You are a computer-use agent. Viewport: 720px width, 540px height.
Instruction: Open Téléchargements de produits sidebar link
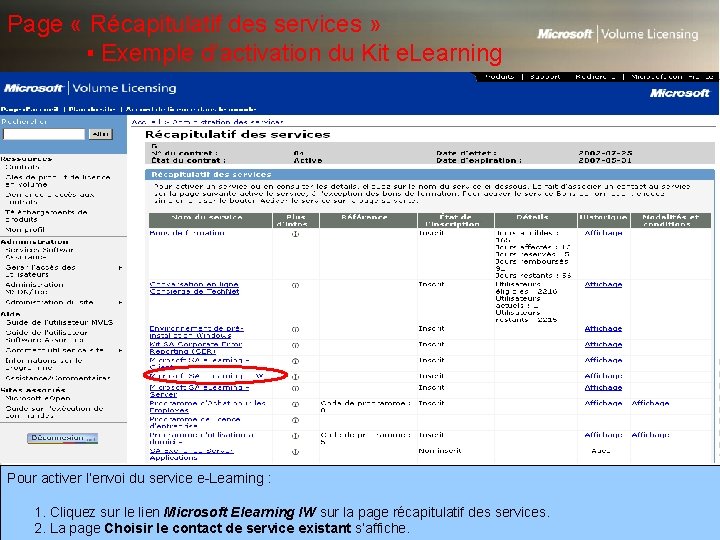click(x=46, y=216)
